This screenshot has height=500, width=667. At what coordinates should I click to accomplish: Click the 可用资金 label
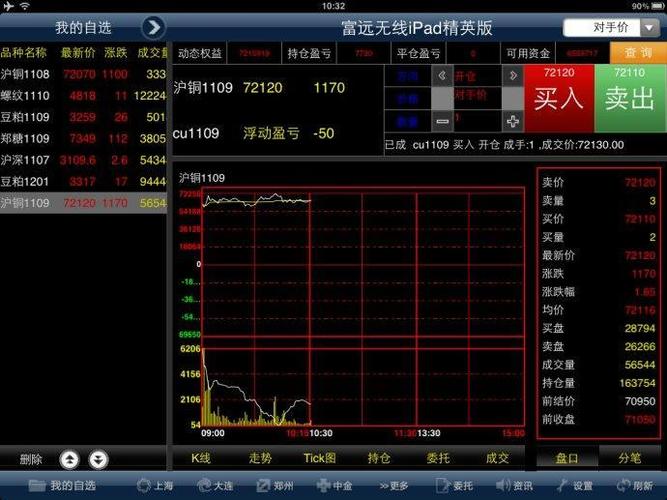click(527, 53)
